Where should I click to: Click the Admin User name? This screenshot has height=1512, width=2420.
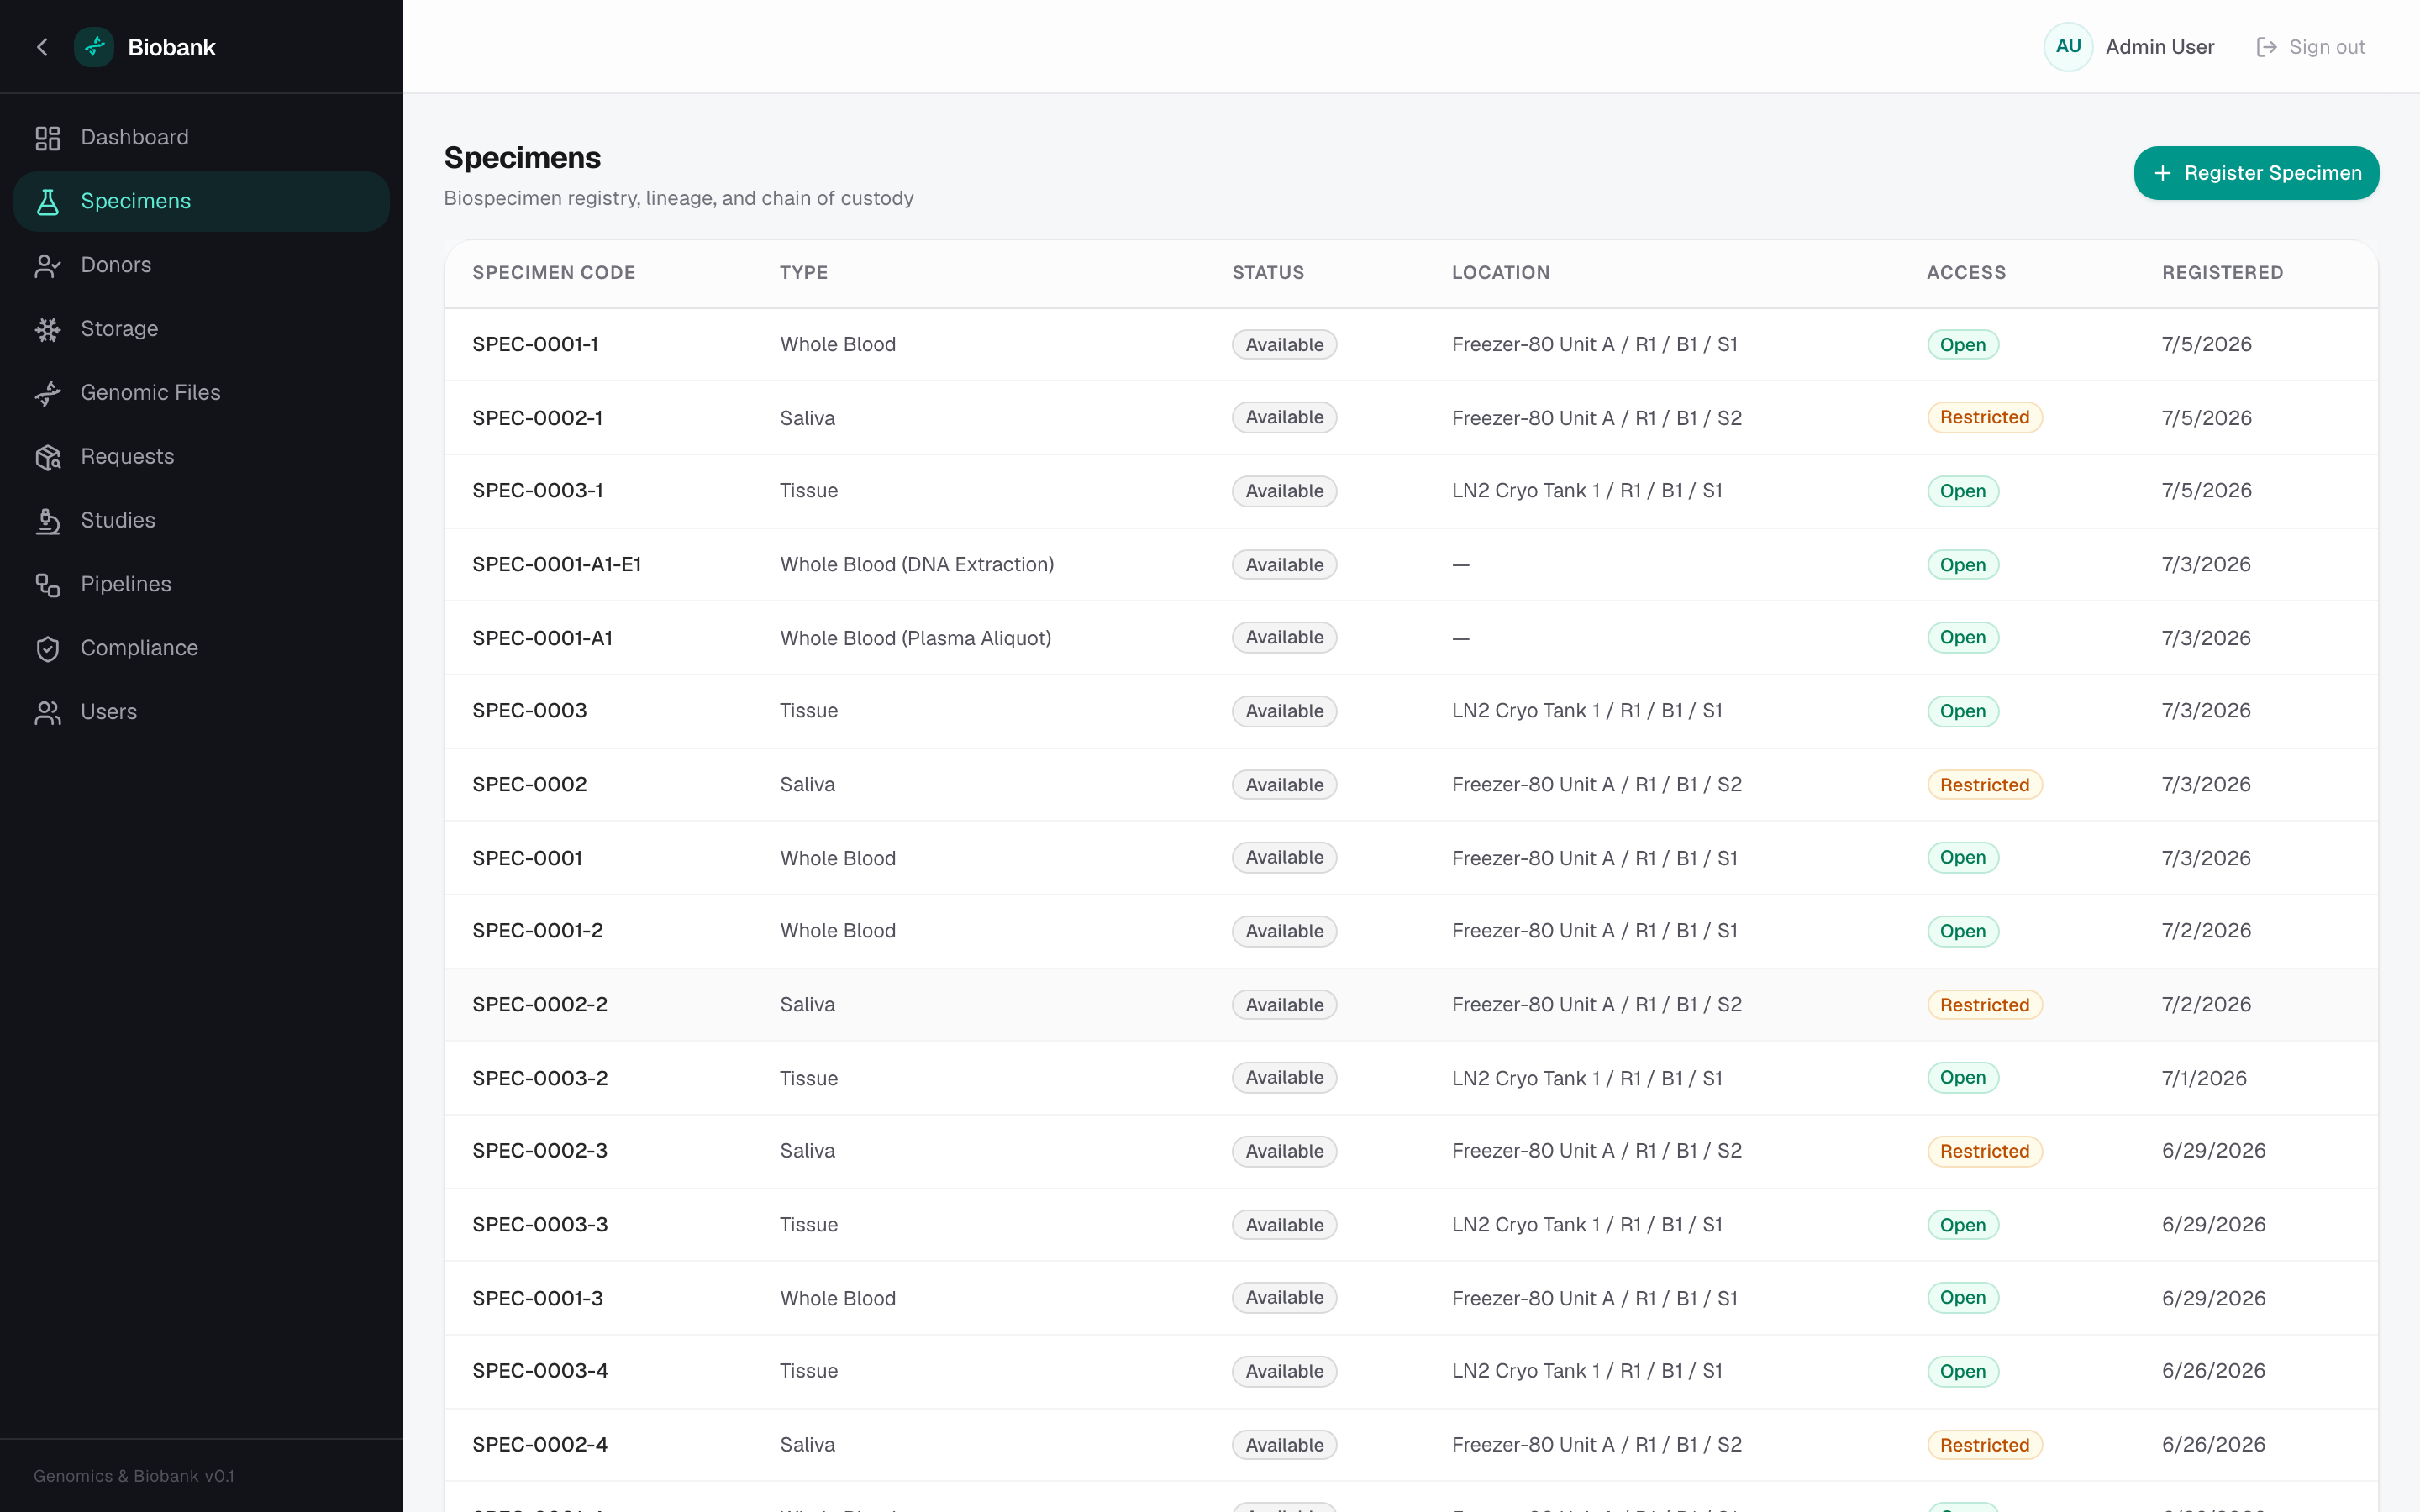(2160, 47)
